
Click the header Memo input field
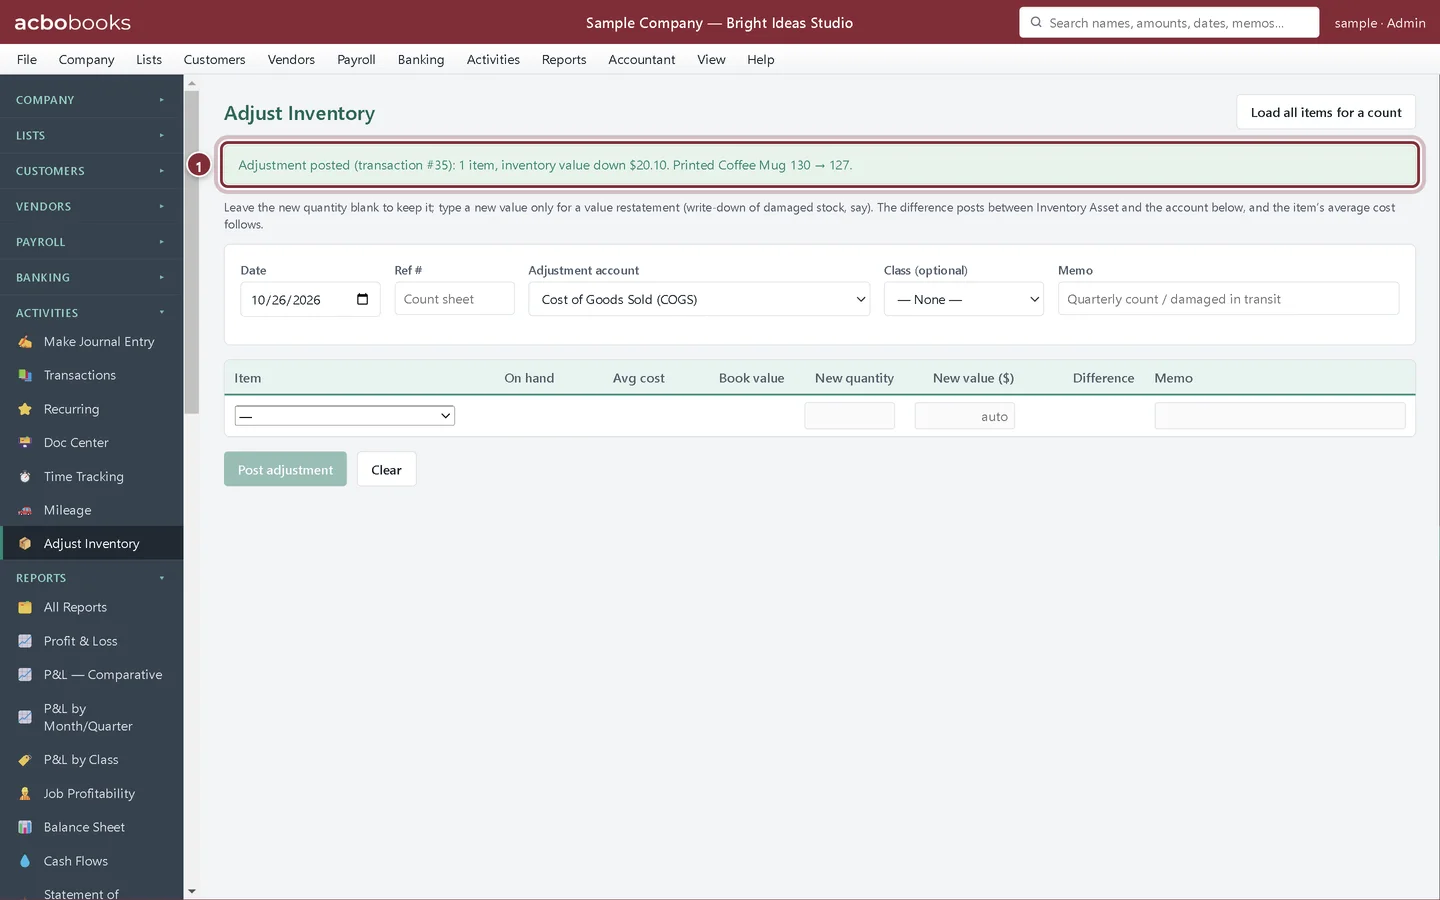1228,299
